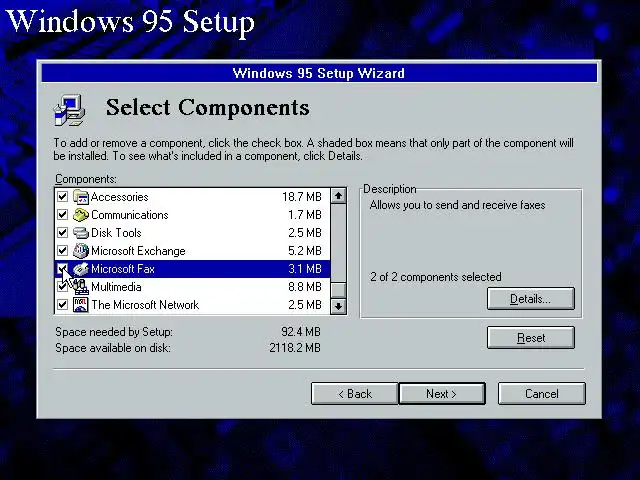Click the Disk Tools drive icon
640x480 pixels.
(81, 233)
